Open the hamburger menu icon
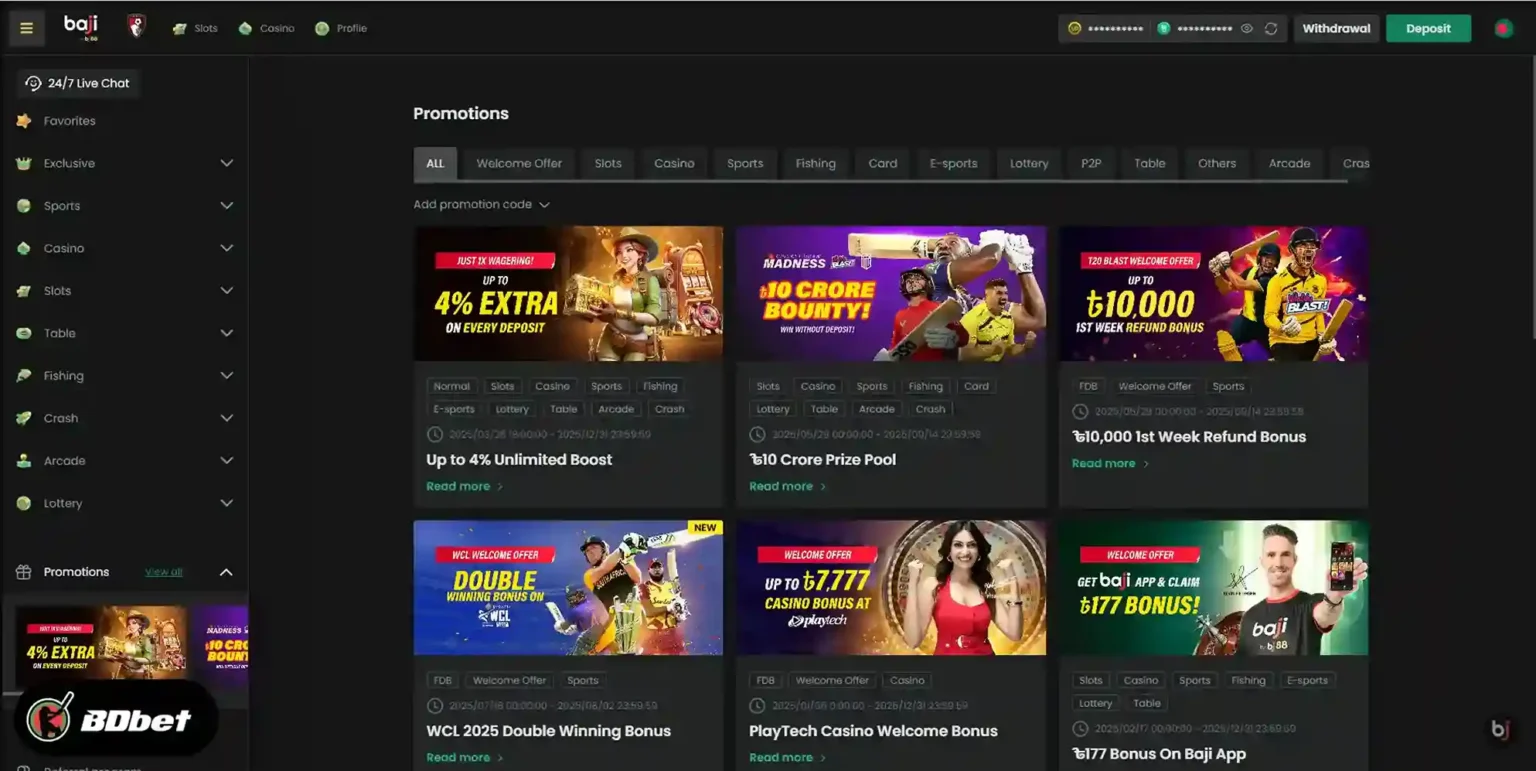The height and width of the screenshot is (771, 1536). [x=27, y=28]
